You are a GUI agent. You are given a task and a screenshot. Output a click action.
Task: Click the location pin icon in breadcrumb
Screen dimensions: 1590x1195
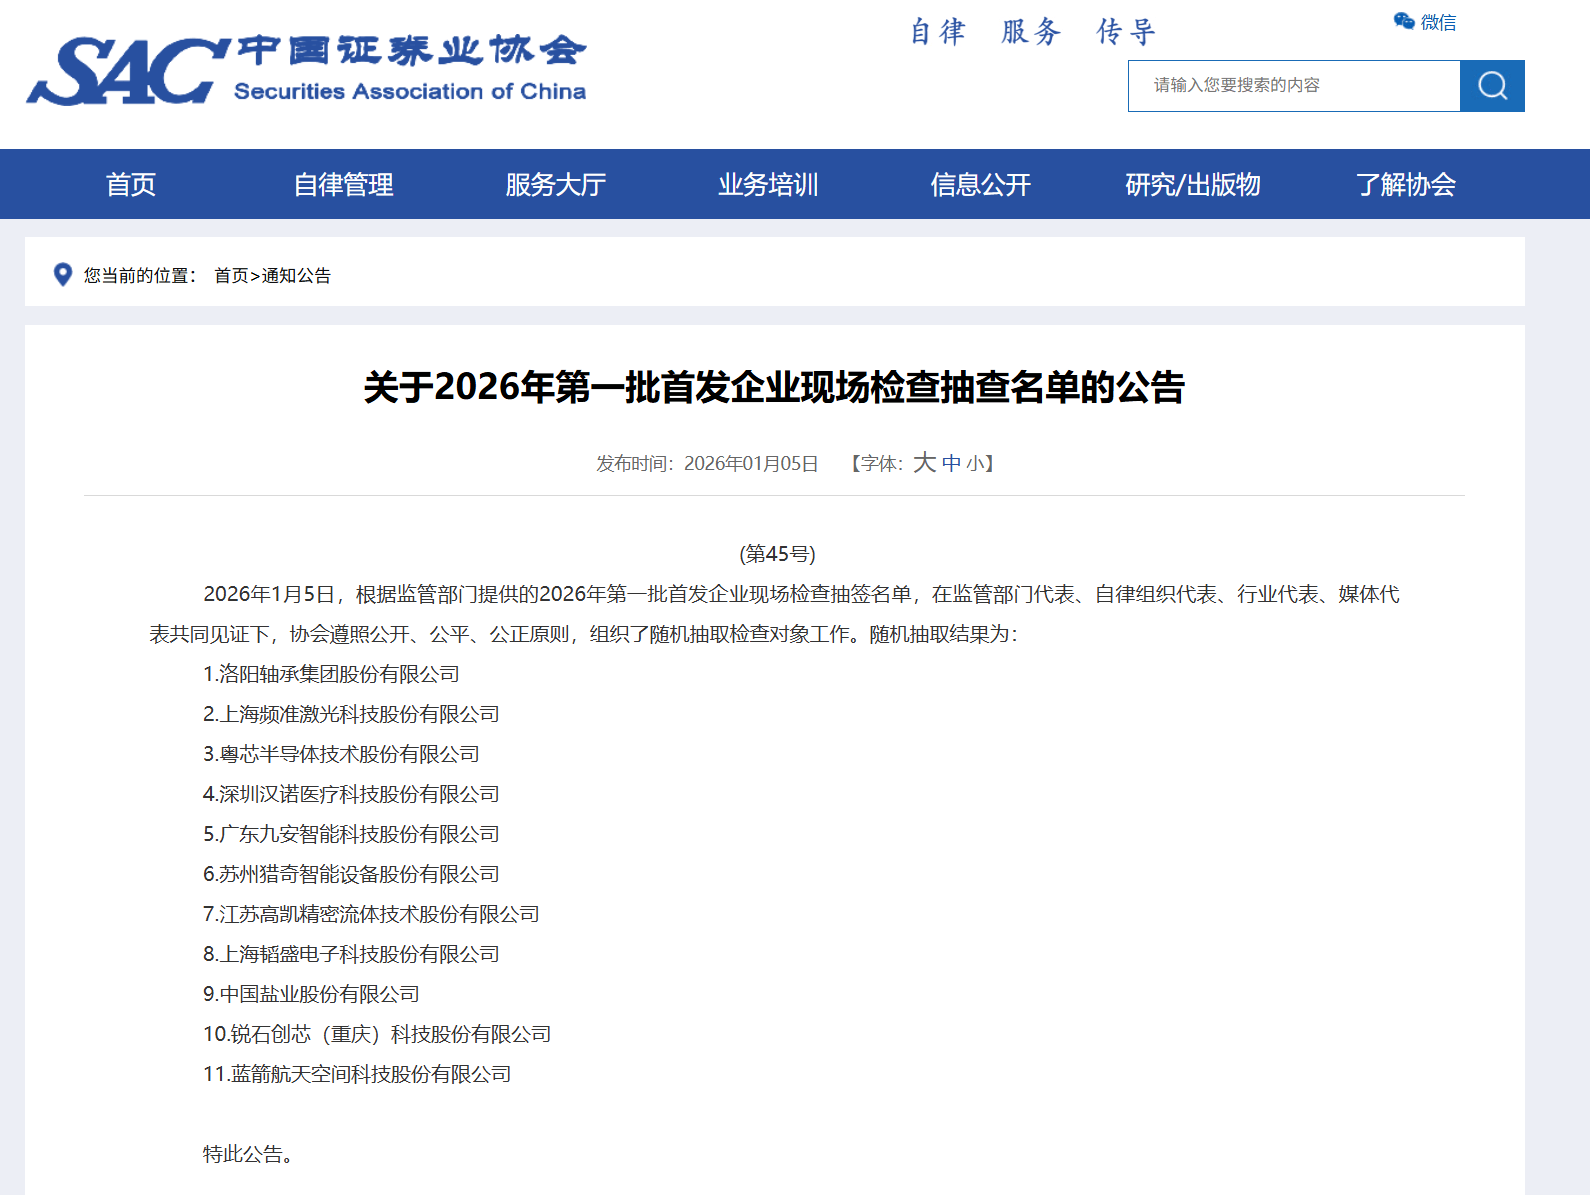point(62,274)
